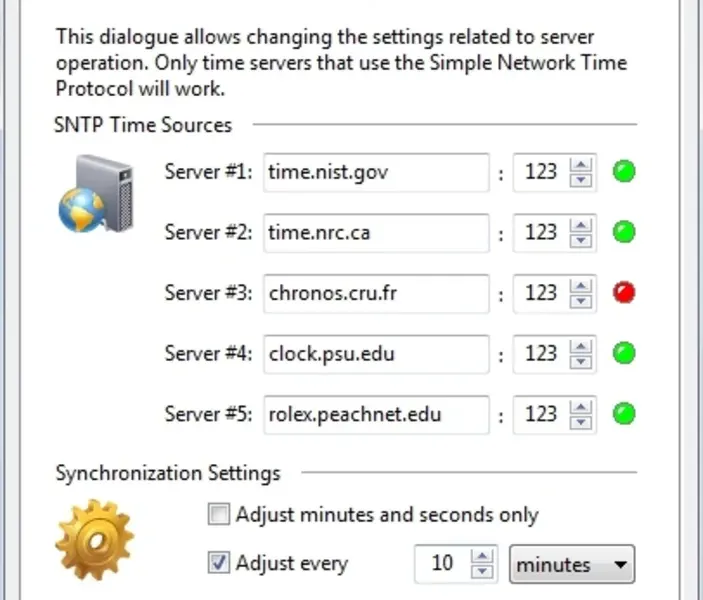The width and height of the screenshot is (703, 600).
Task: Click green status light for rolex.peachnet.edu
Action: point(624,412)
